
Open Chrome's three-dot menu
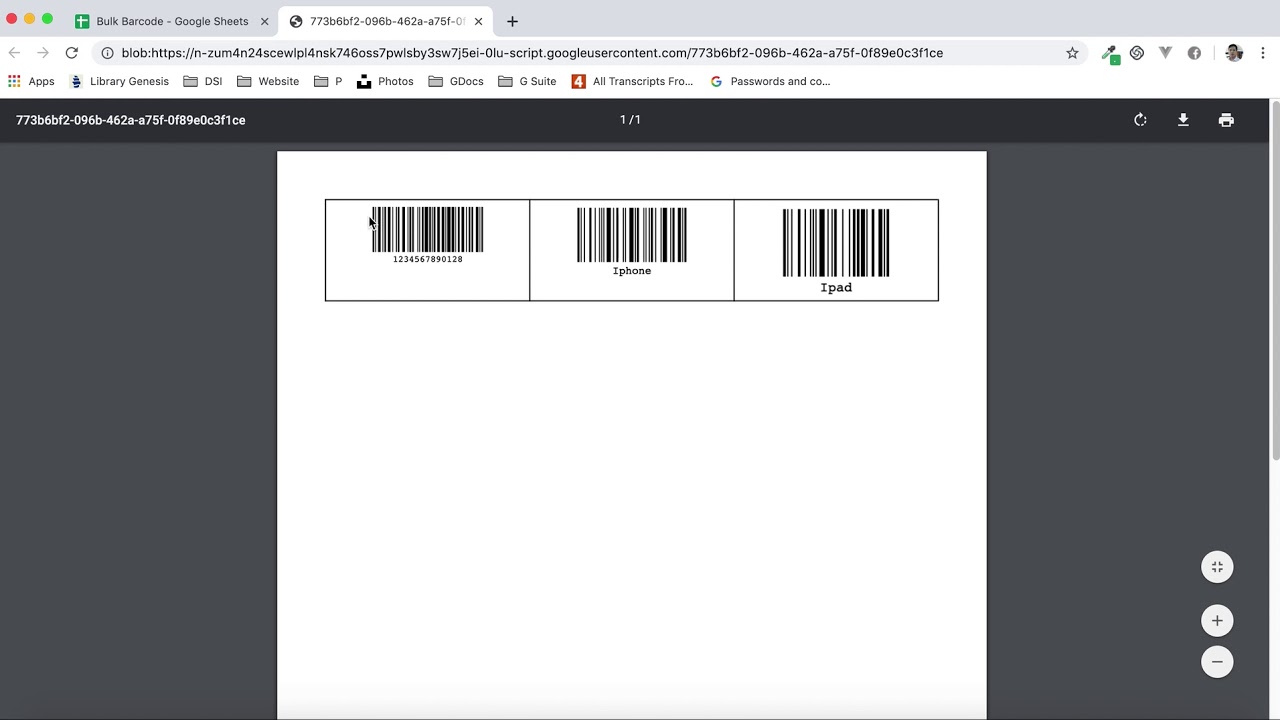coord(1263,53)
